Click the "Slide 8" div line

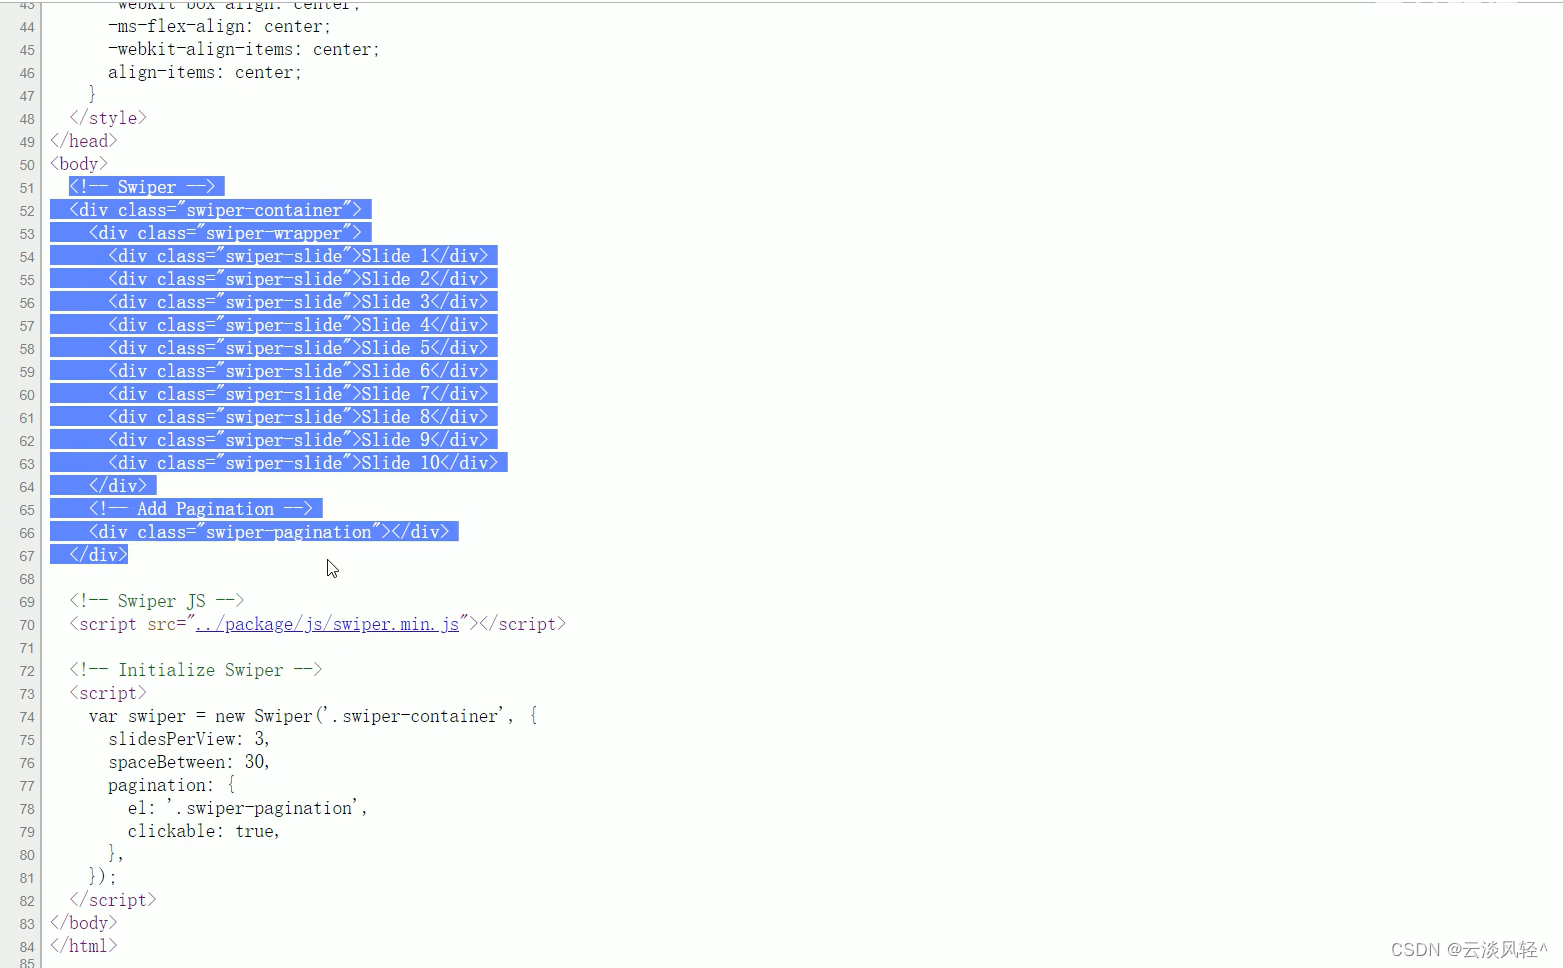[298, 417]
